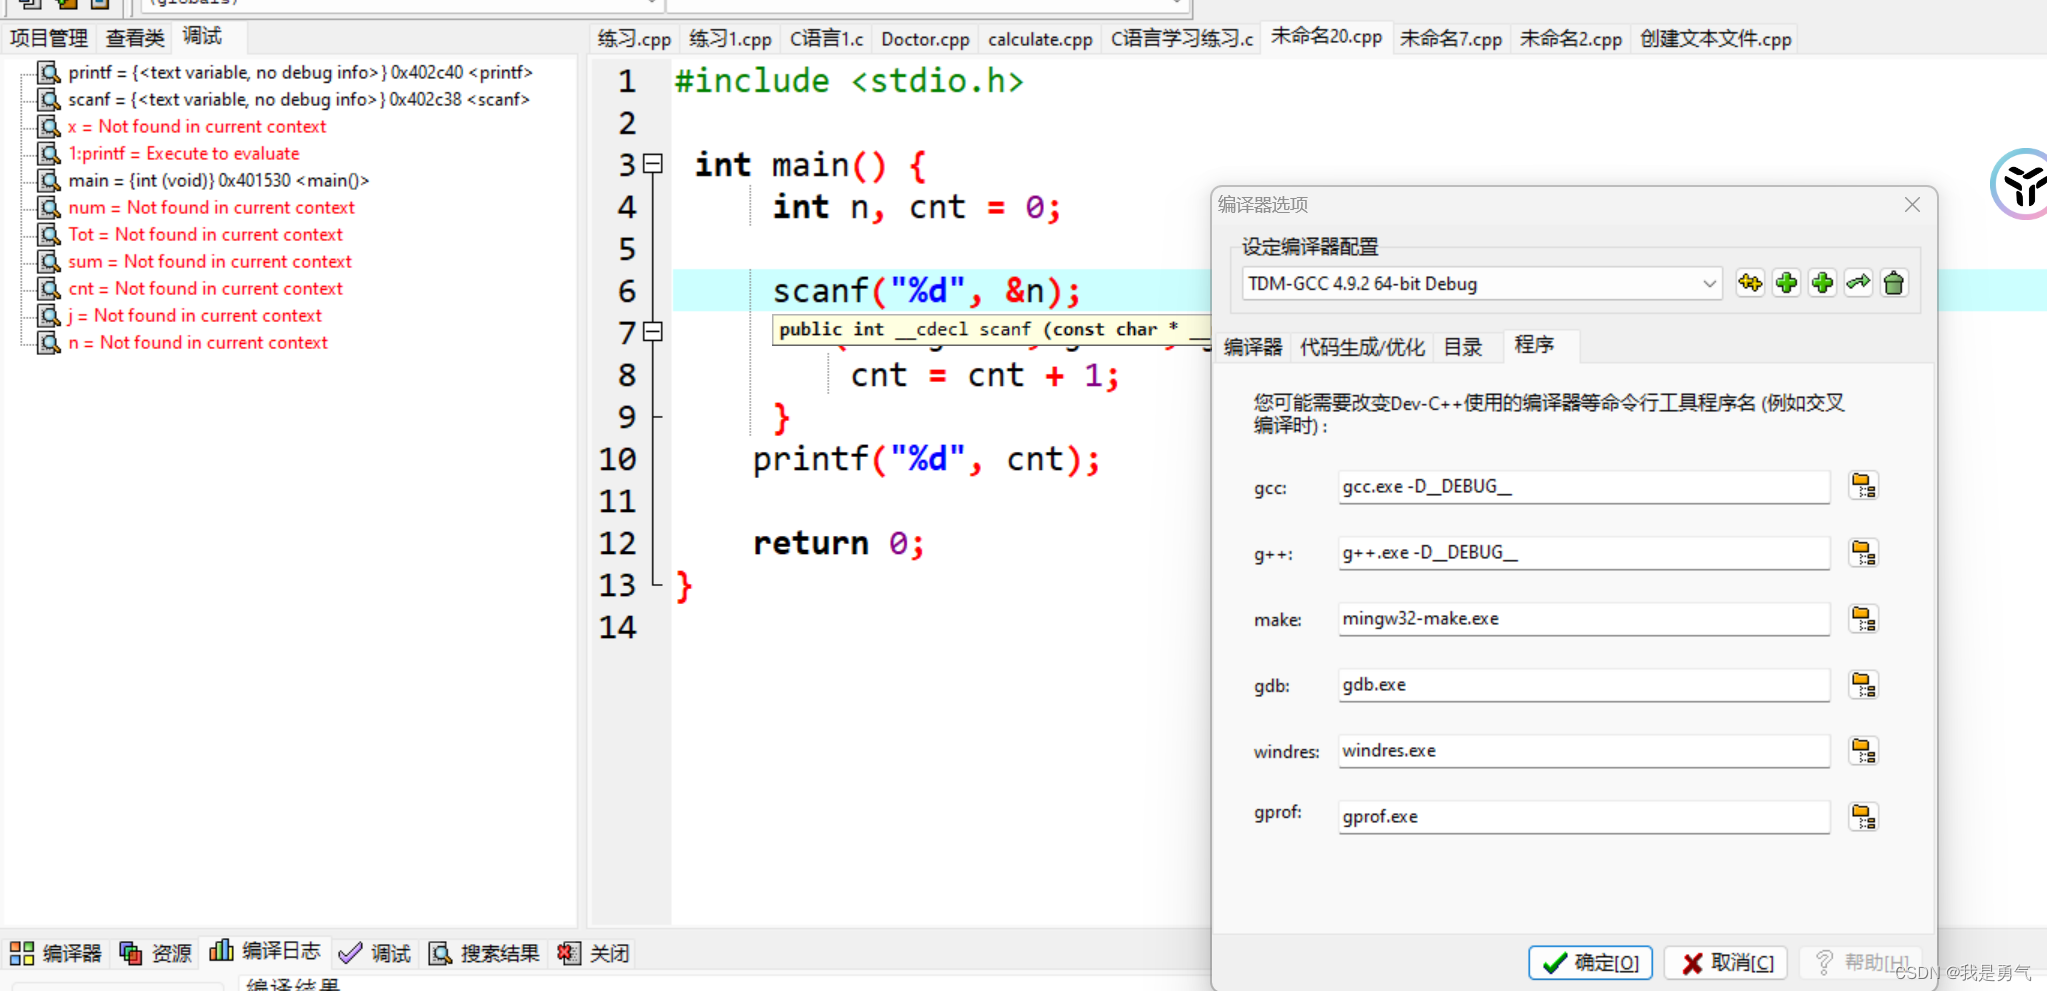Open the 查看类 side panel tab

(135, 38)
